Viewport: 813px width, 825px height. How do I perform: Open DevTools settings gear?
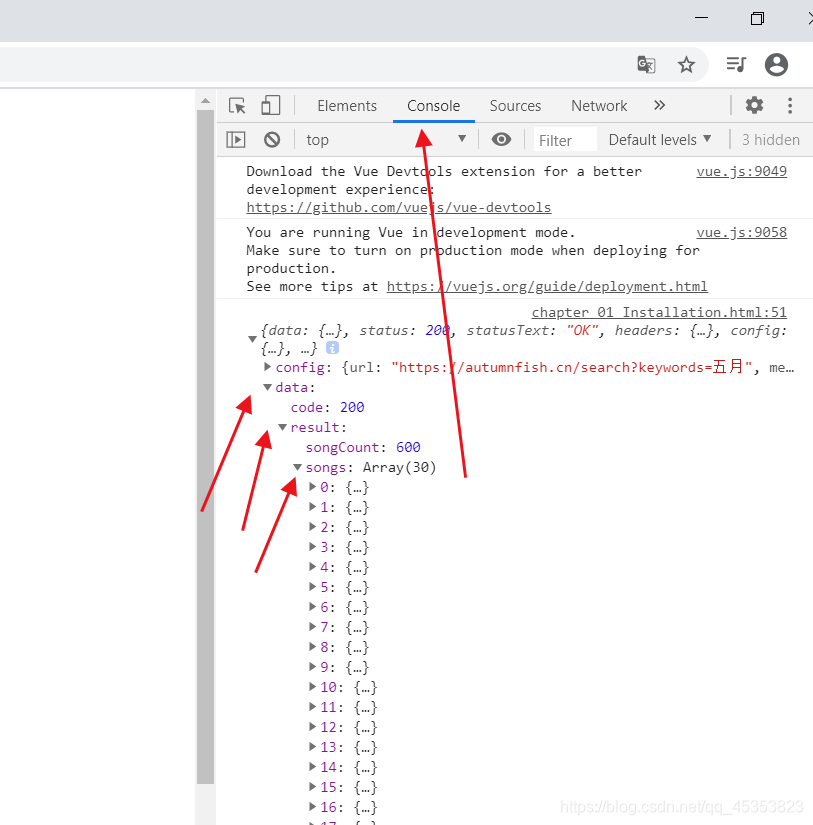(754, 105)
